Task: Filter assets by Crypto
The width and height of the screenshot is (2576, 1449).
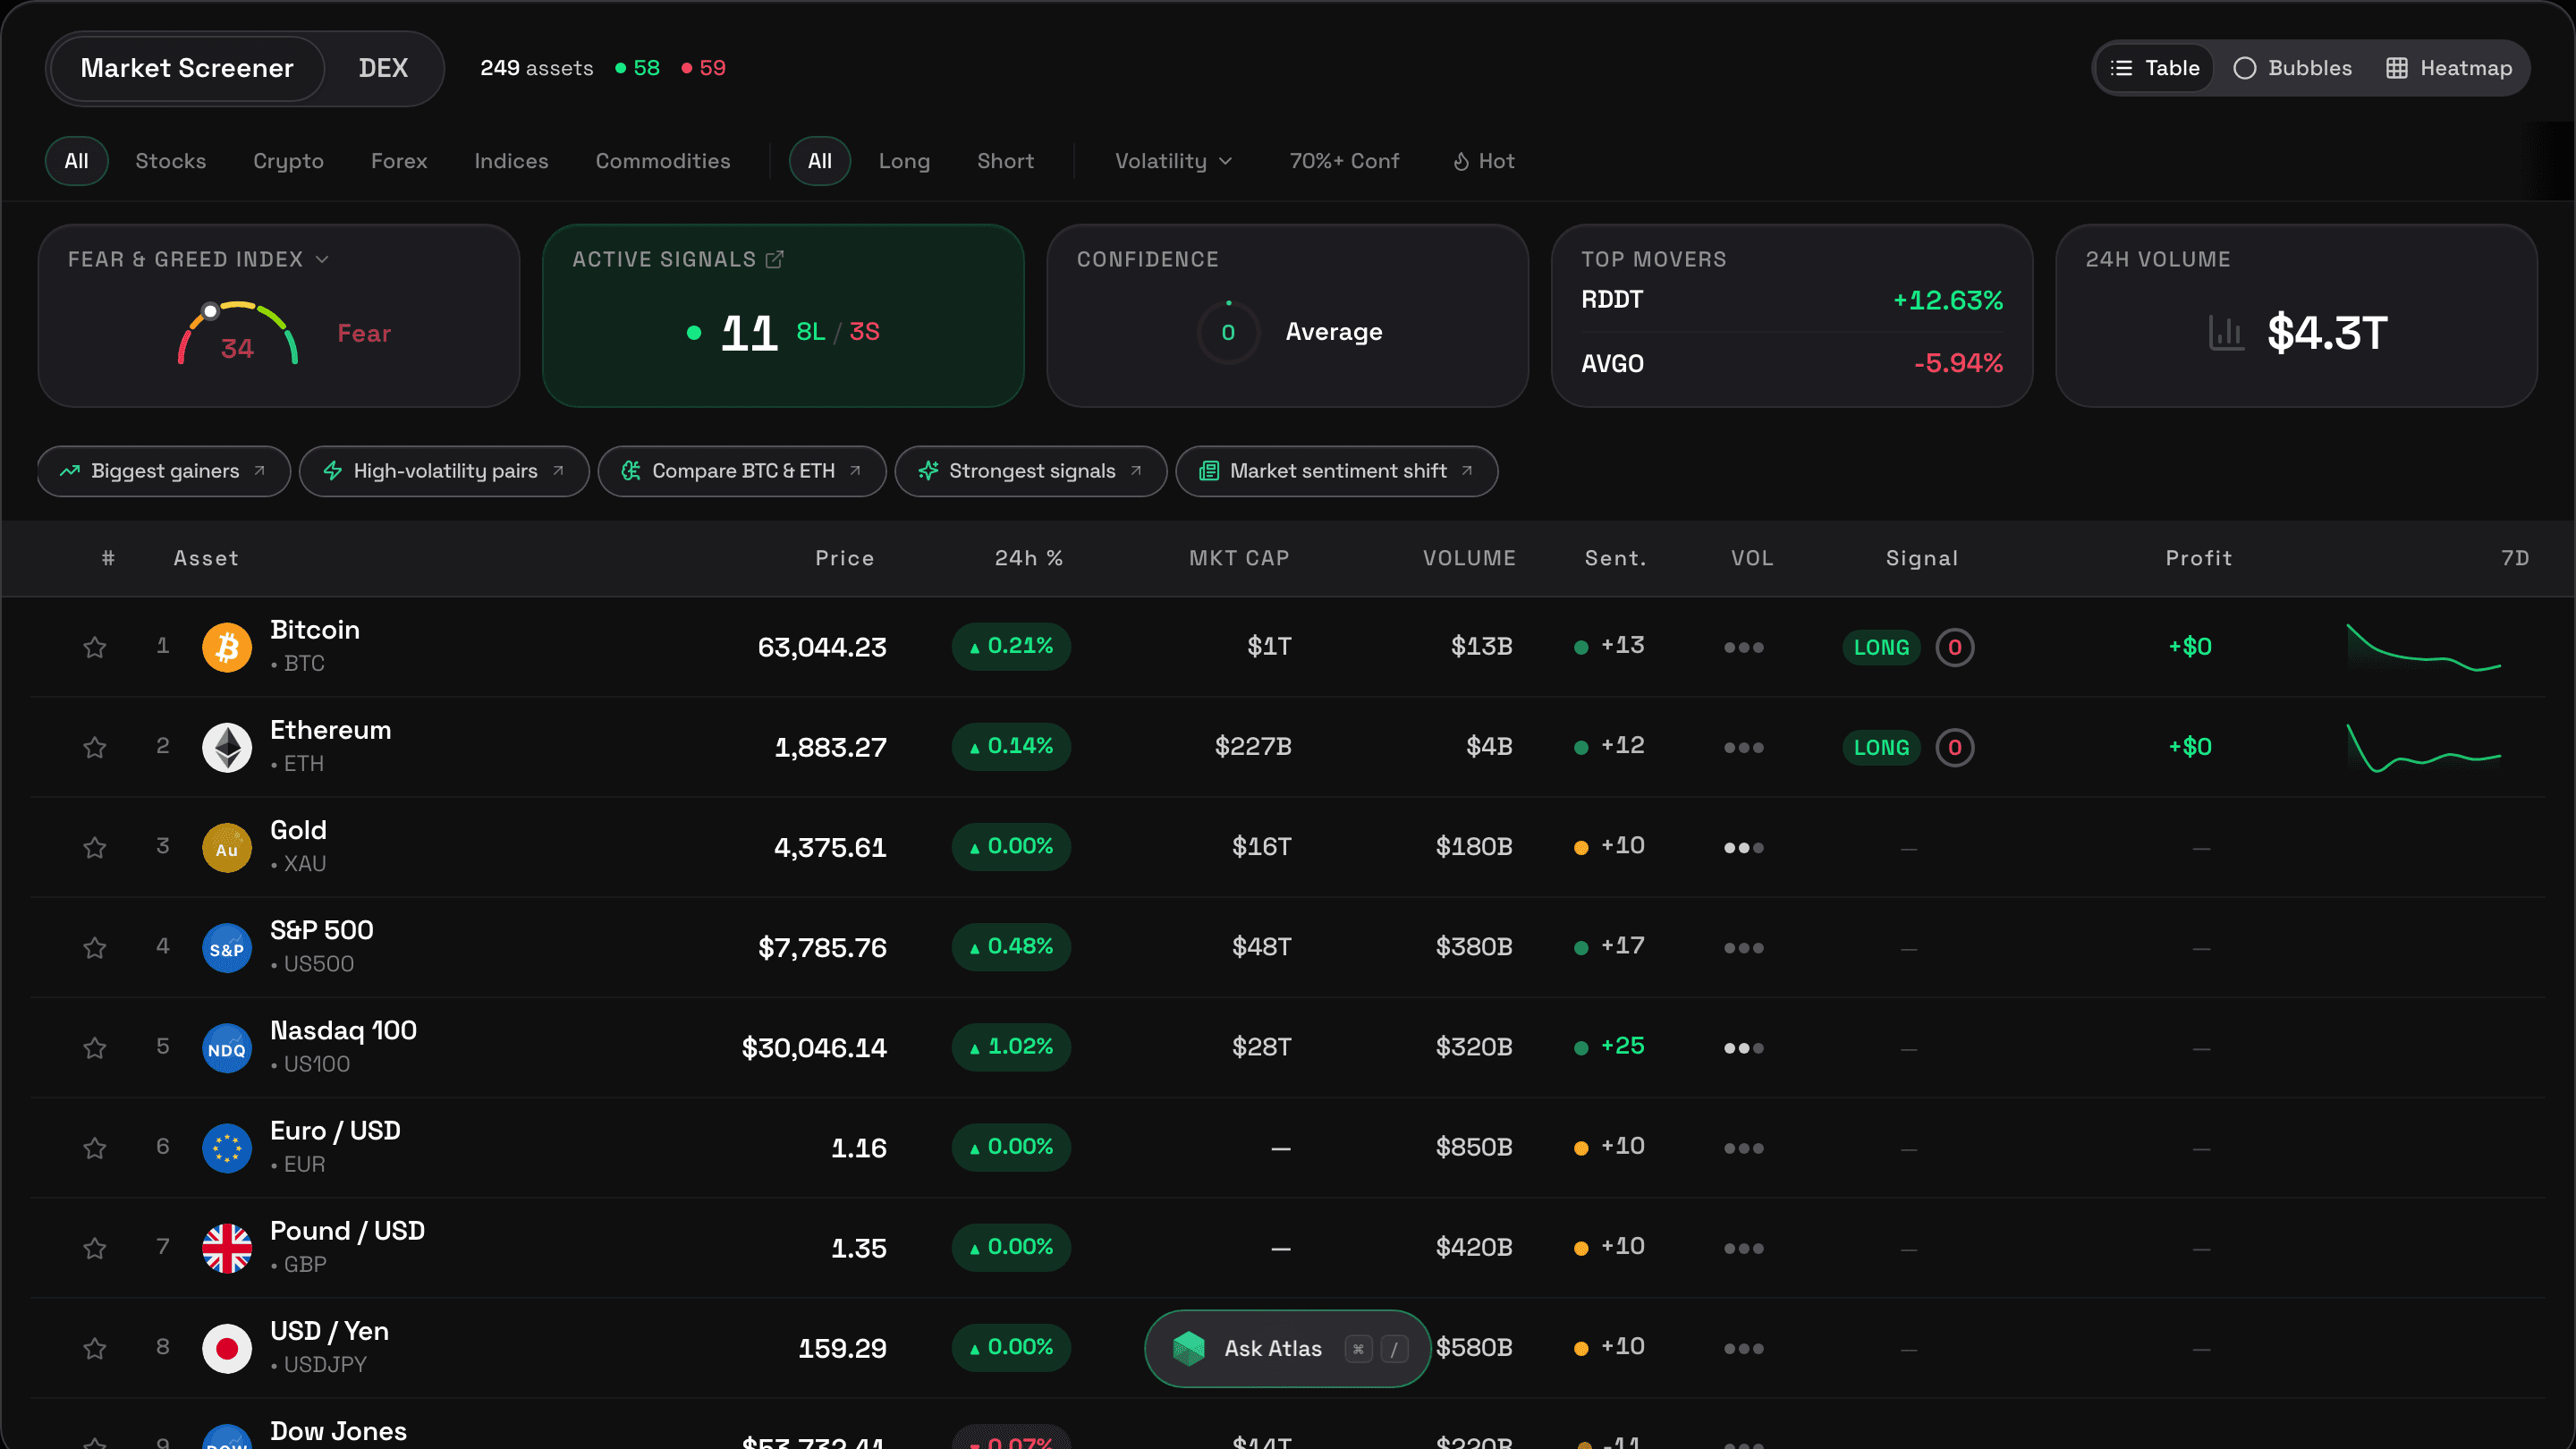Action: click(288, 161)
